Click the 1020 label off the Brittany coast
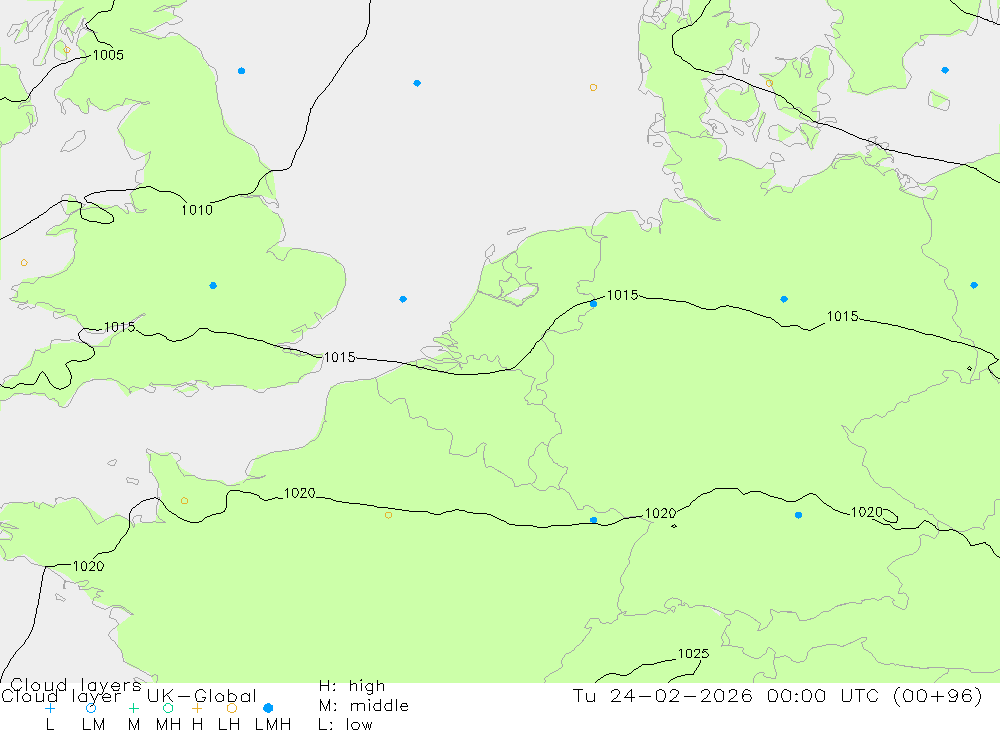The height and width of the screenshot is (733, 1000). tap(89, 566)
